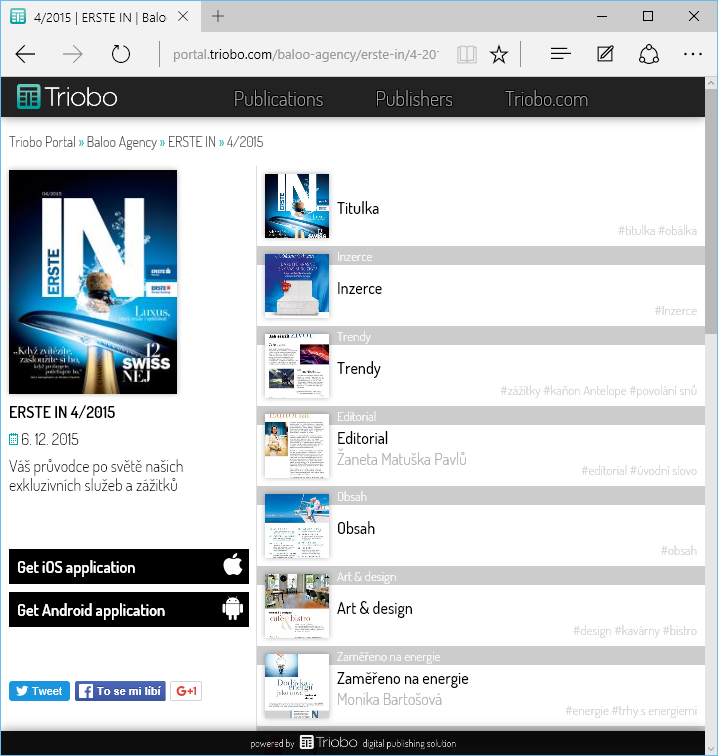Click the Trendy article thumbnail

[297, 365]
